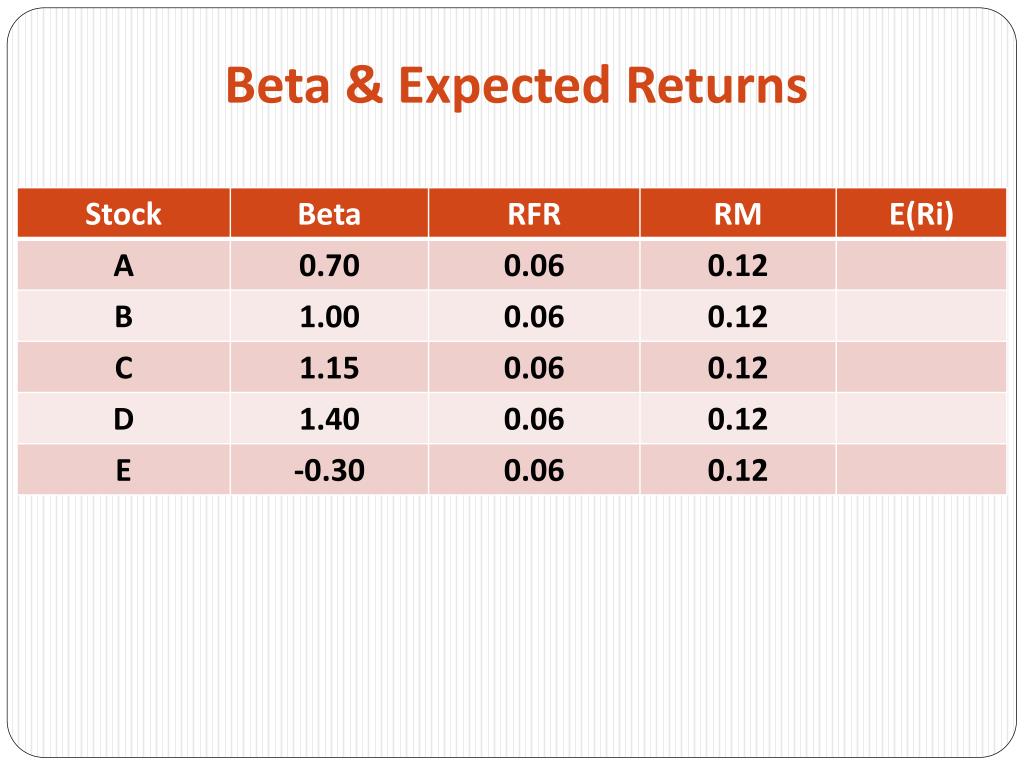This screenshot has height=768, width=1024.
Task: Select the Beta column header
Action: (x=329, y=214)
